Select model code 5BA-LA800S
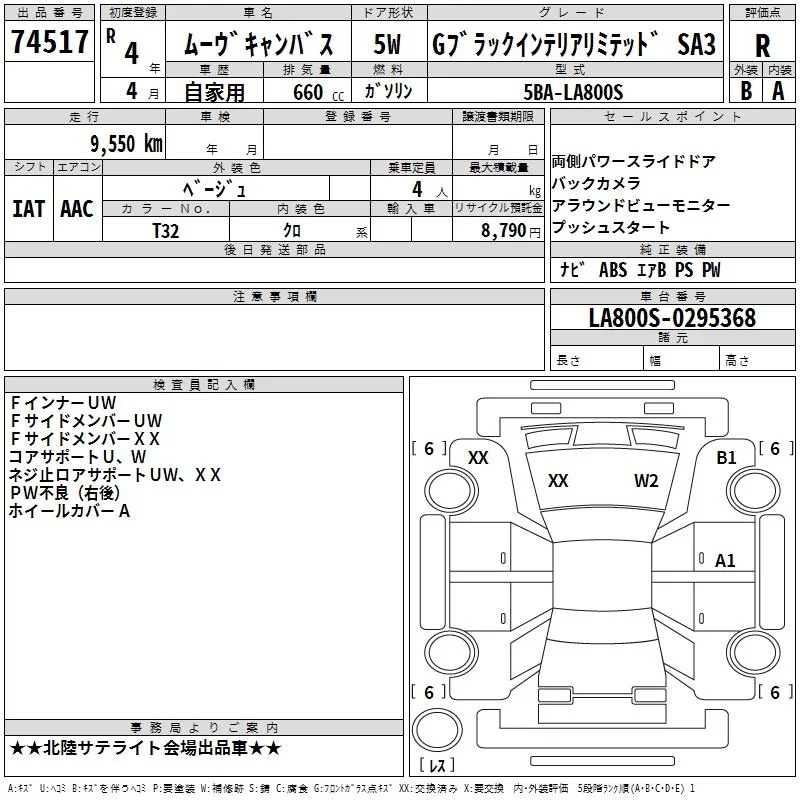 (573, 92)
